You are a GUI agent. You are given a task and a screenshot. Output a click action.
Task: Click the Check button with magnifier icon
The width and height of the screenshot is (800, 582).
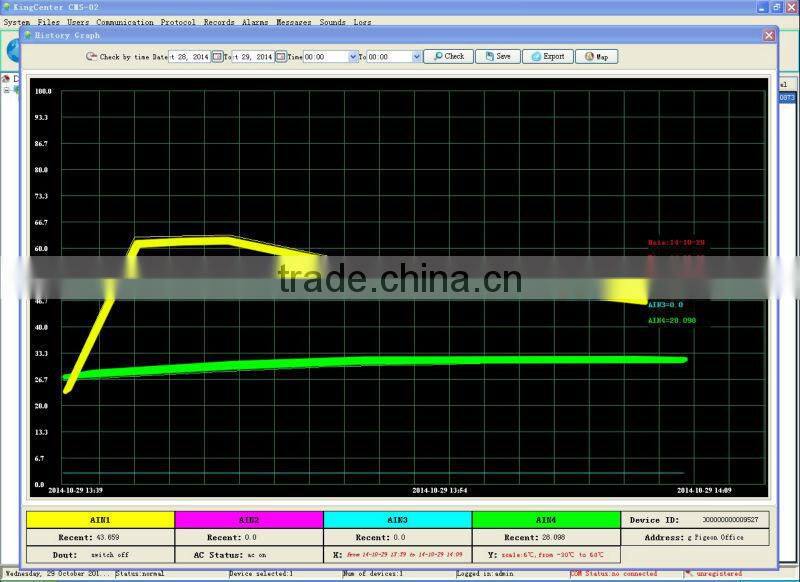448,57
